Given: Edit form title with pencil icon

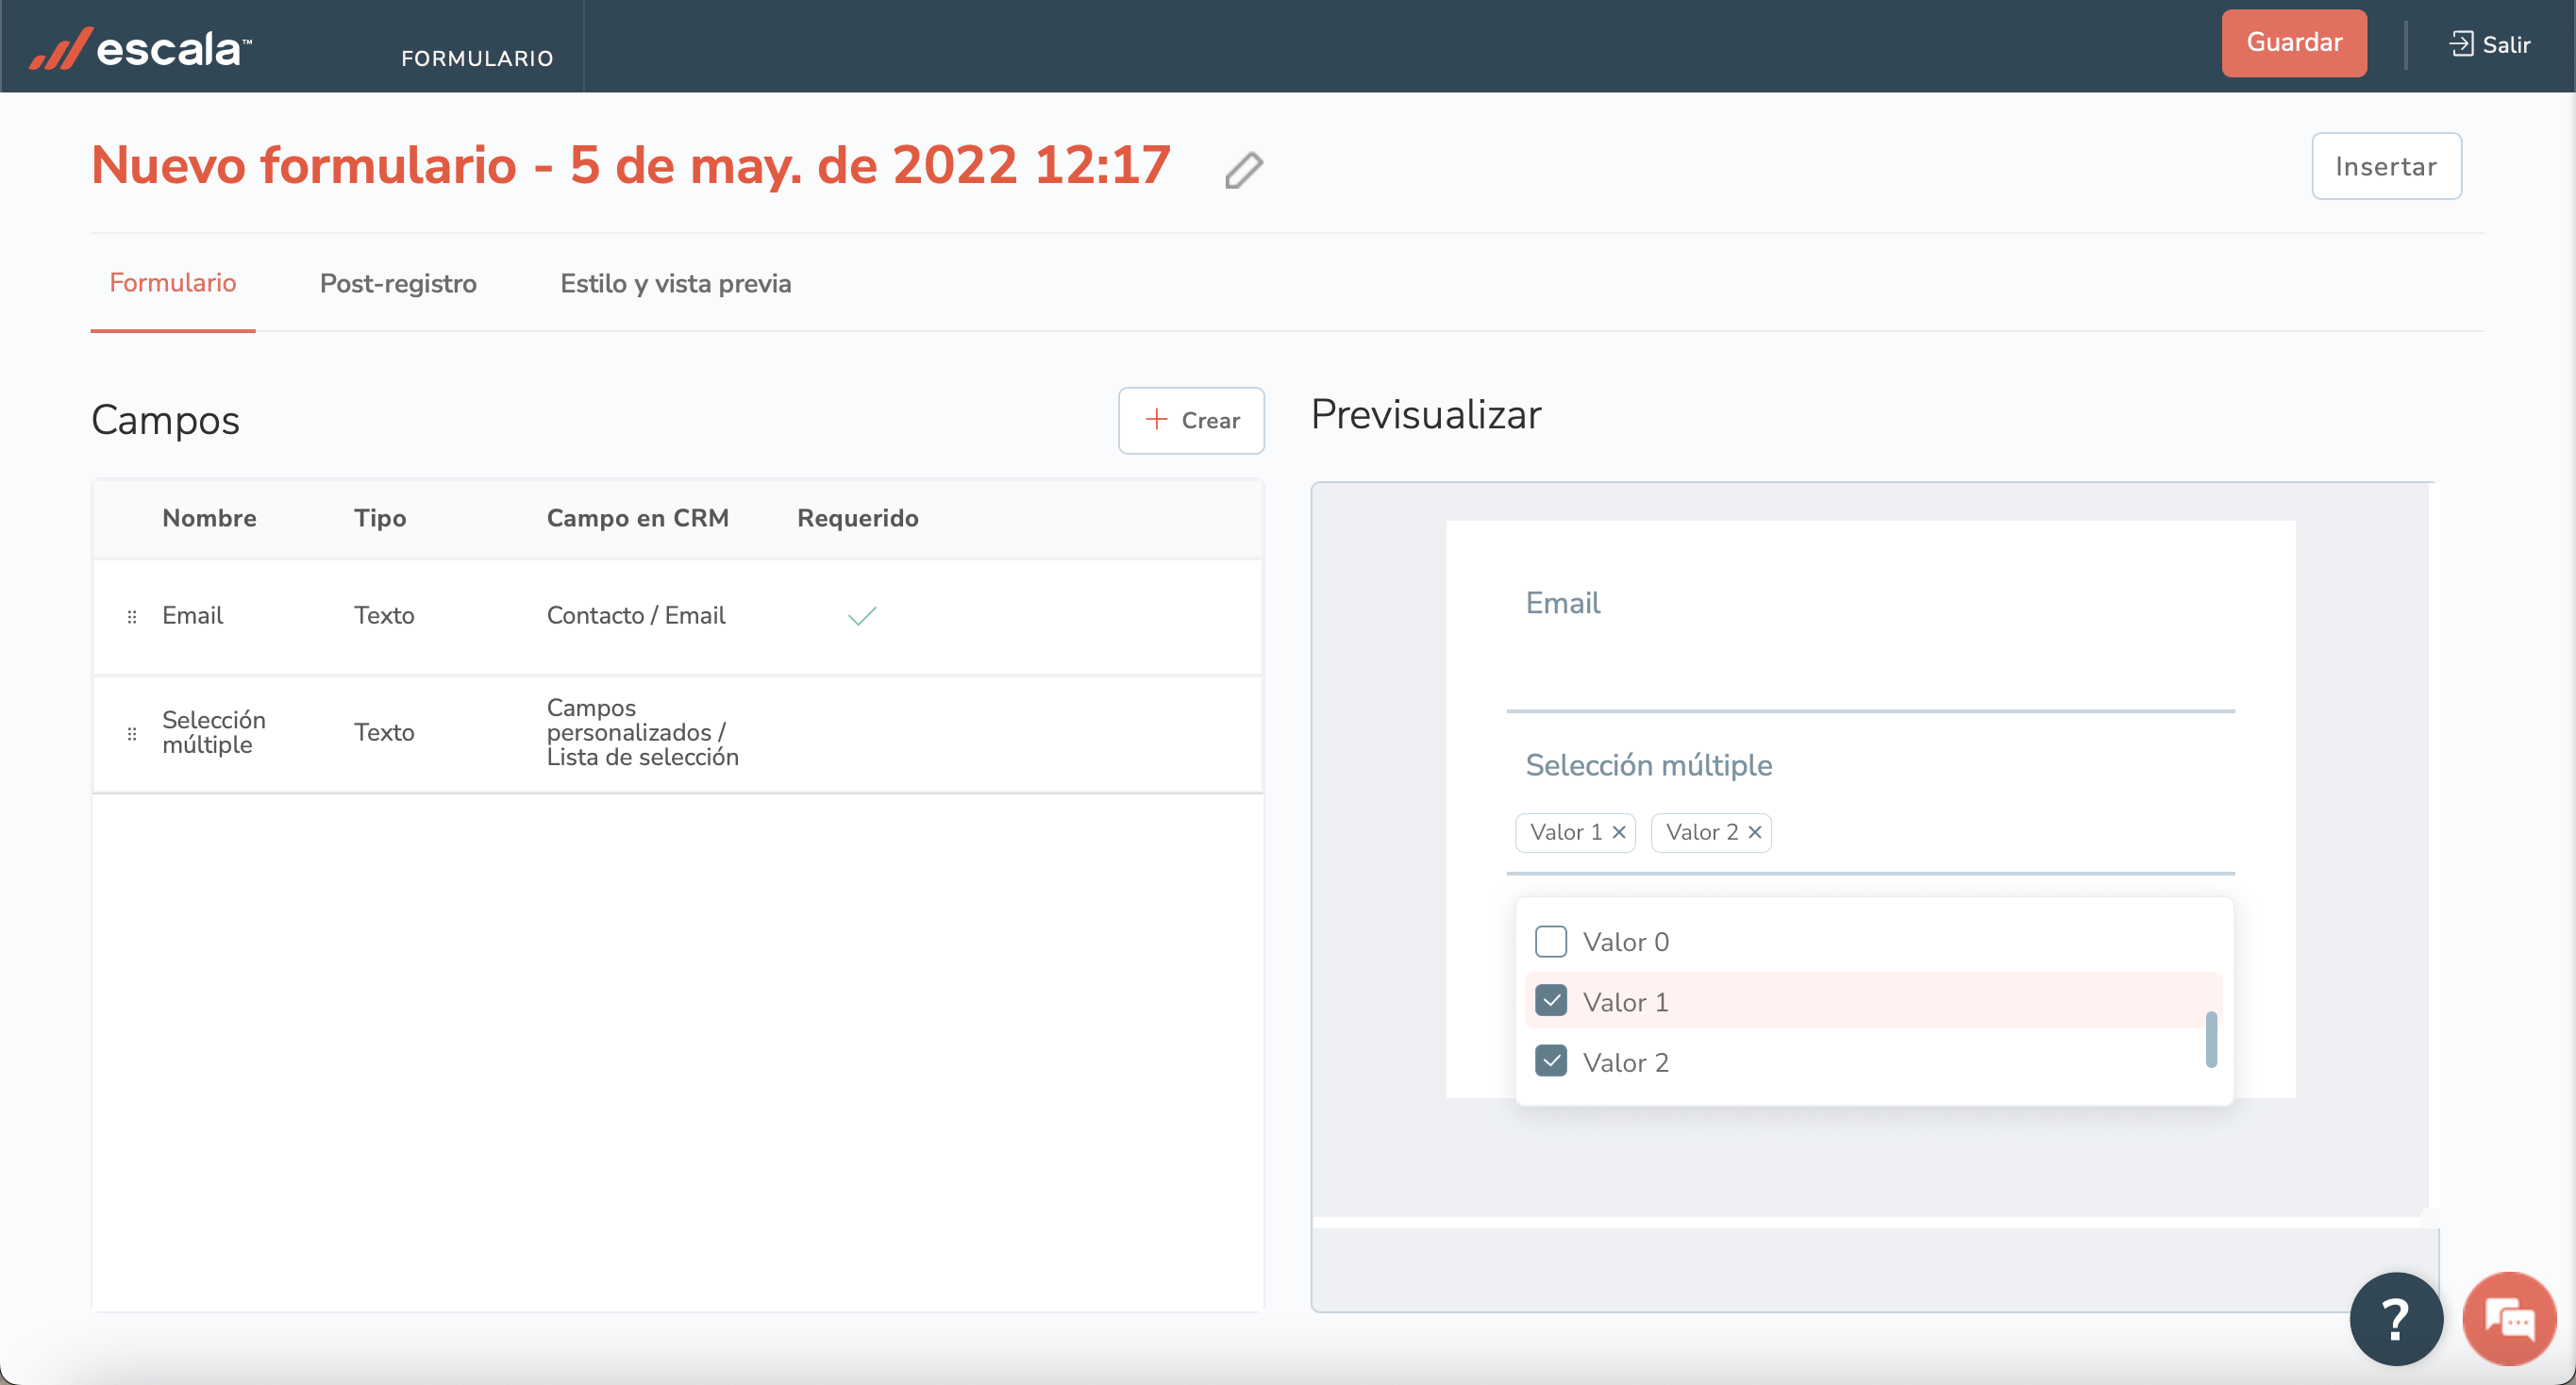Looking at the screenshot, I should click(1243, 169).
